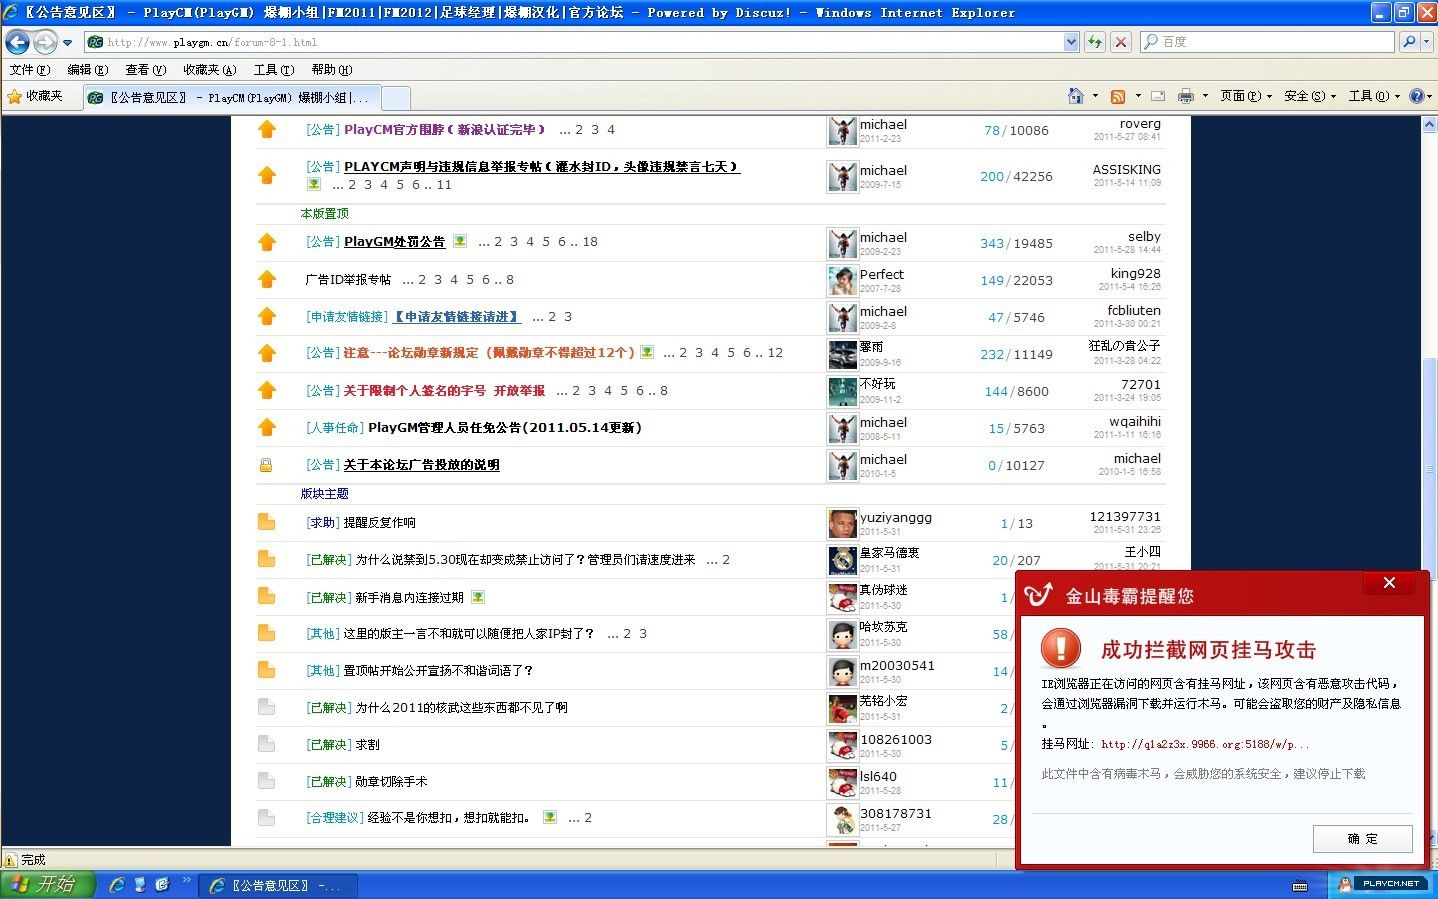The image size is (1438, 899).
Task: Click the Read Mail envelope icon
Action: click(x=1157, y=96)
